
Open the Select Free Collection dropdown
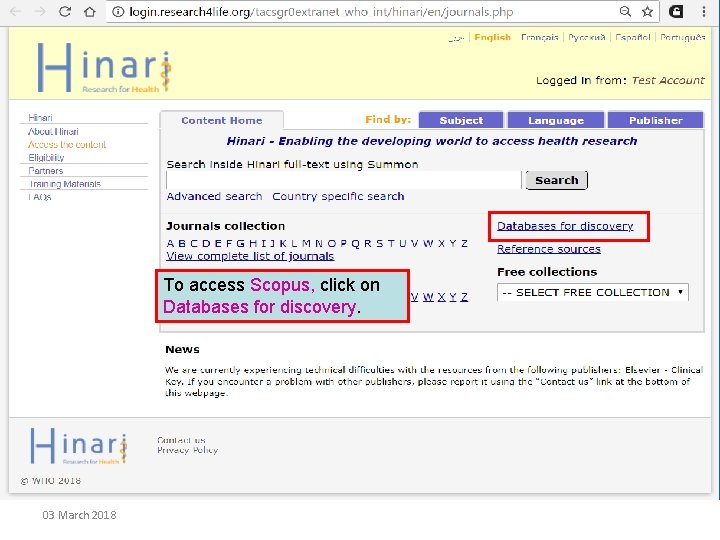point(592,292)
